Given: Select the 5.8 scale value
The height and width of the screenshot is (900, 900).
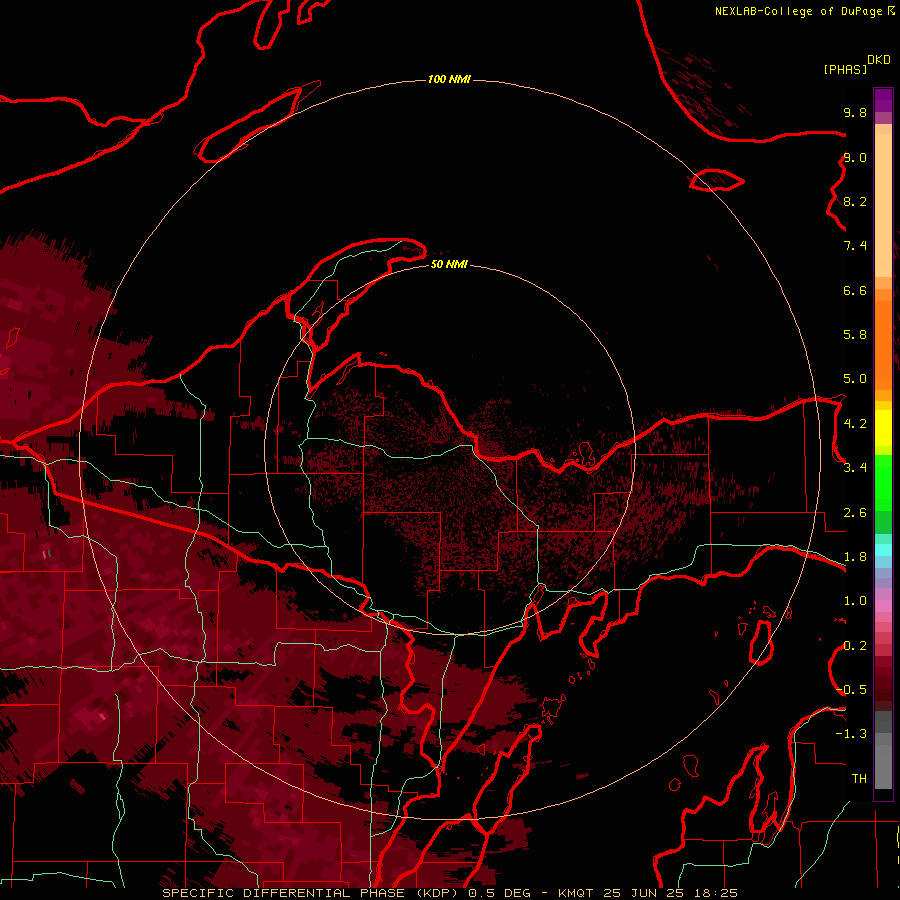Looking at the screenshot, I should pyautogui.click(x=855, y=335).
